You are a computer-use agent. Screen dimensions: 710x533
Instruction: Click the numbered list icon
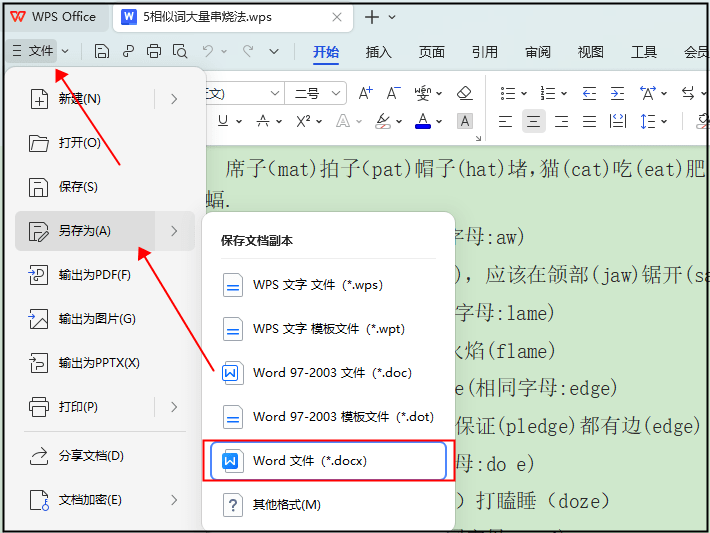(x=548, y=94)
